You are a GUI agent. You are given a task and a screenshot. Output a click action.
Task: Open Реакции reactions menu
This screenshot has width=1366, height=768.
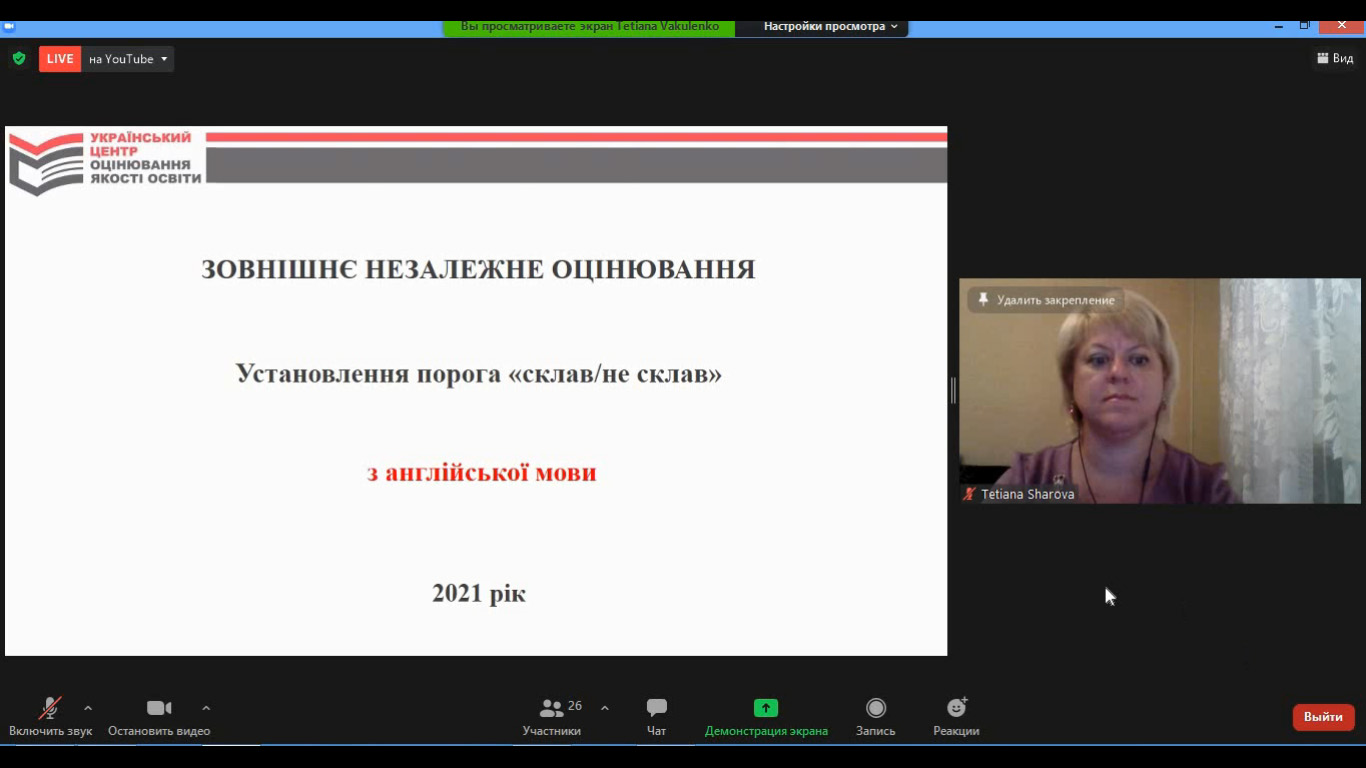[x=956, y=717]
